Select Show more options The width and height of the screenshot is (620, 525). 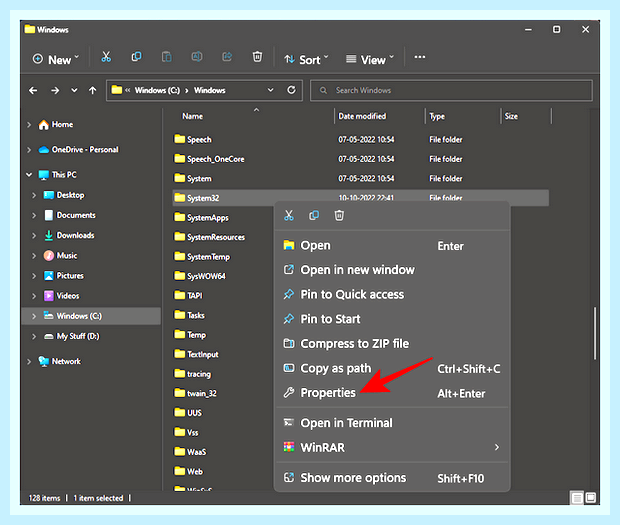pyautogui.click(x=392, y=478)
